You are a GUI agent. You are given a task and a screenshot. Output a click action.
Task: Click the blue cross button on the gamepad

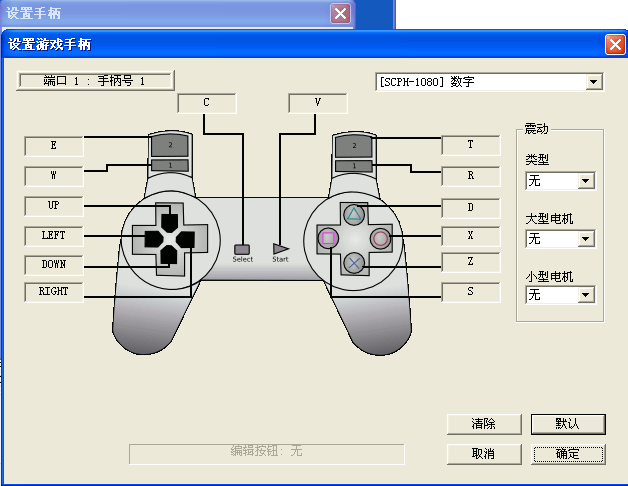354,263
